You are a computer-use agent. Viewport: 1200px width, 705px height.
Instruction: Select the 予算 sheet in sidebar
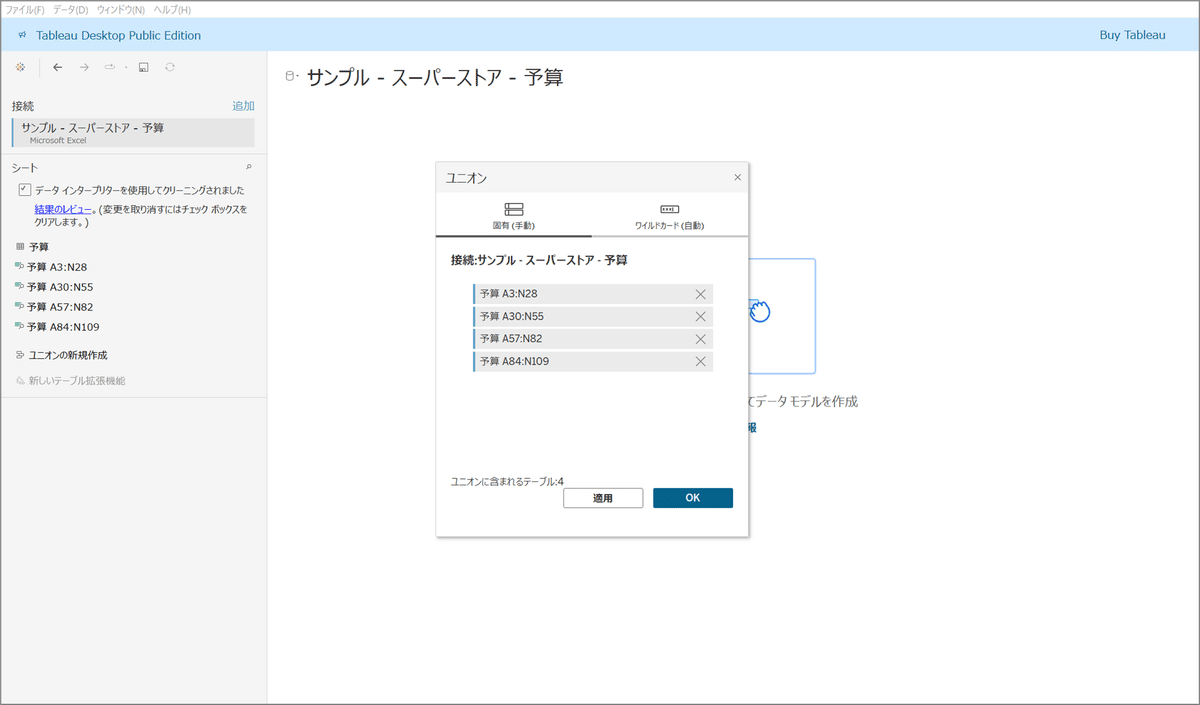pos(39,246)
